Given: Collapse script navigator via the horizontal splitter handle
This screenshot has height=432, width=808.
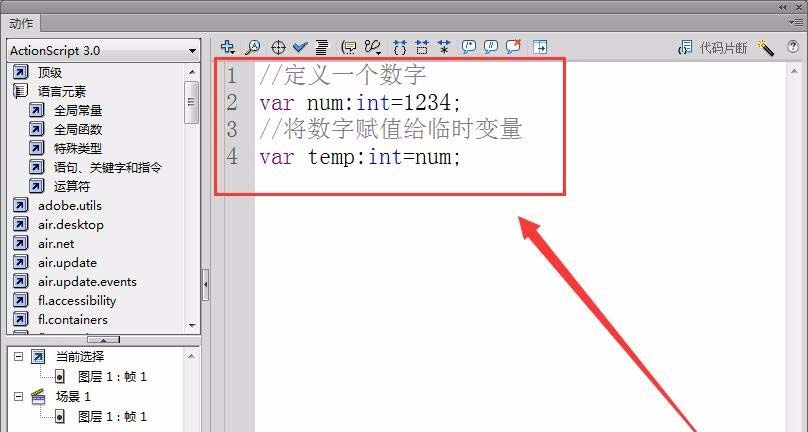Looking at the screenshot, I should [103, 339].
